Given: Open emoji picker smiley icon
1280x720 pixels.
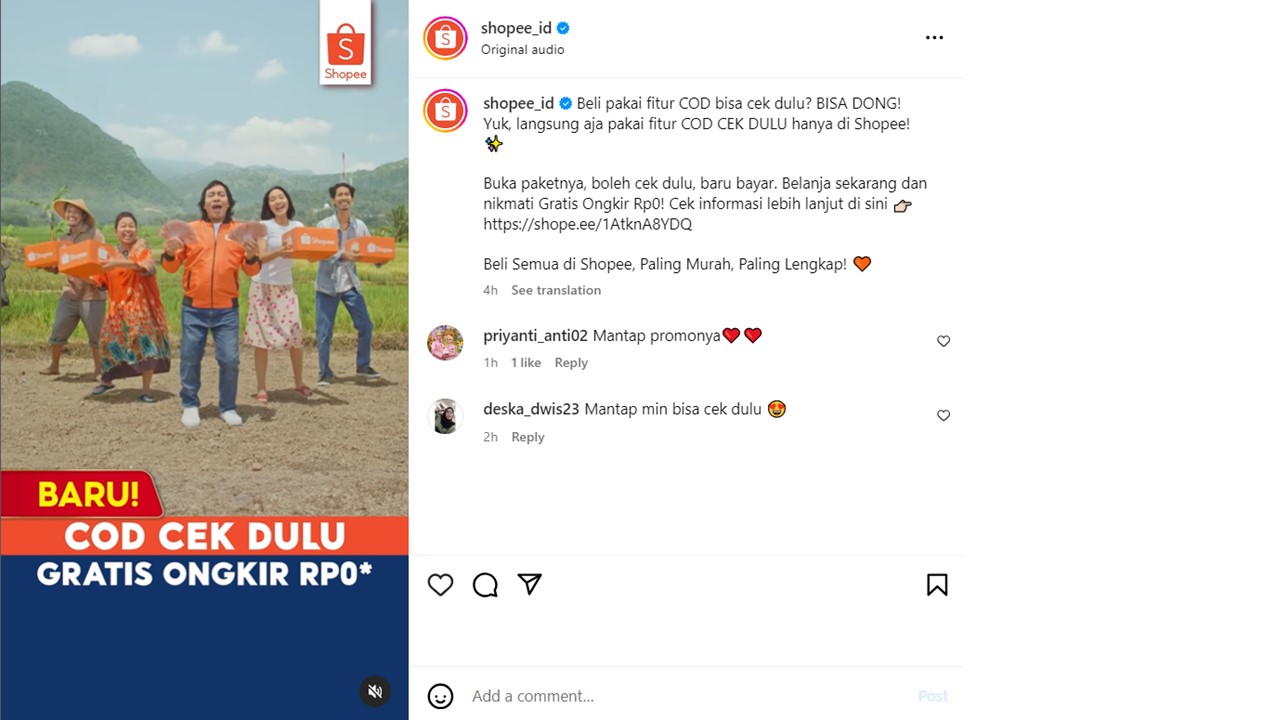Looking at the screenshot, I should pos(440,696).
